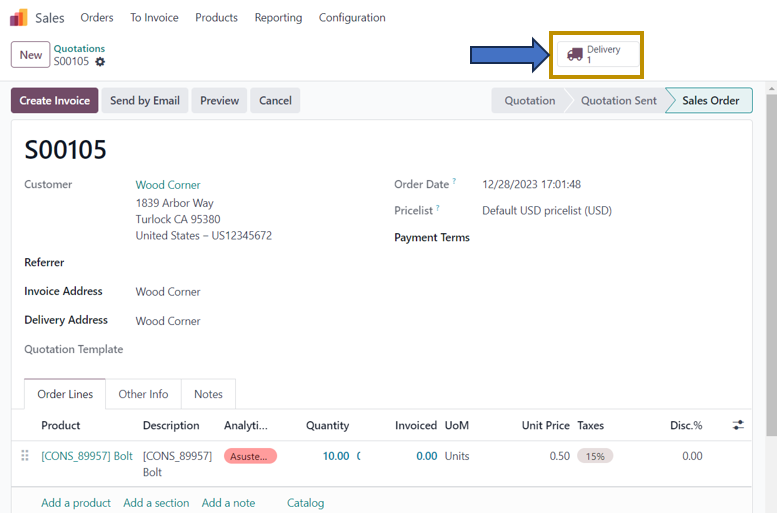The width and height of the screenshot is (777, 519).
Task: Click the help mark next to Order Date
Action: tap(454, 182)
